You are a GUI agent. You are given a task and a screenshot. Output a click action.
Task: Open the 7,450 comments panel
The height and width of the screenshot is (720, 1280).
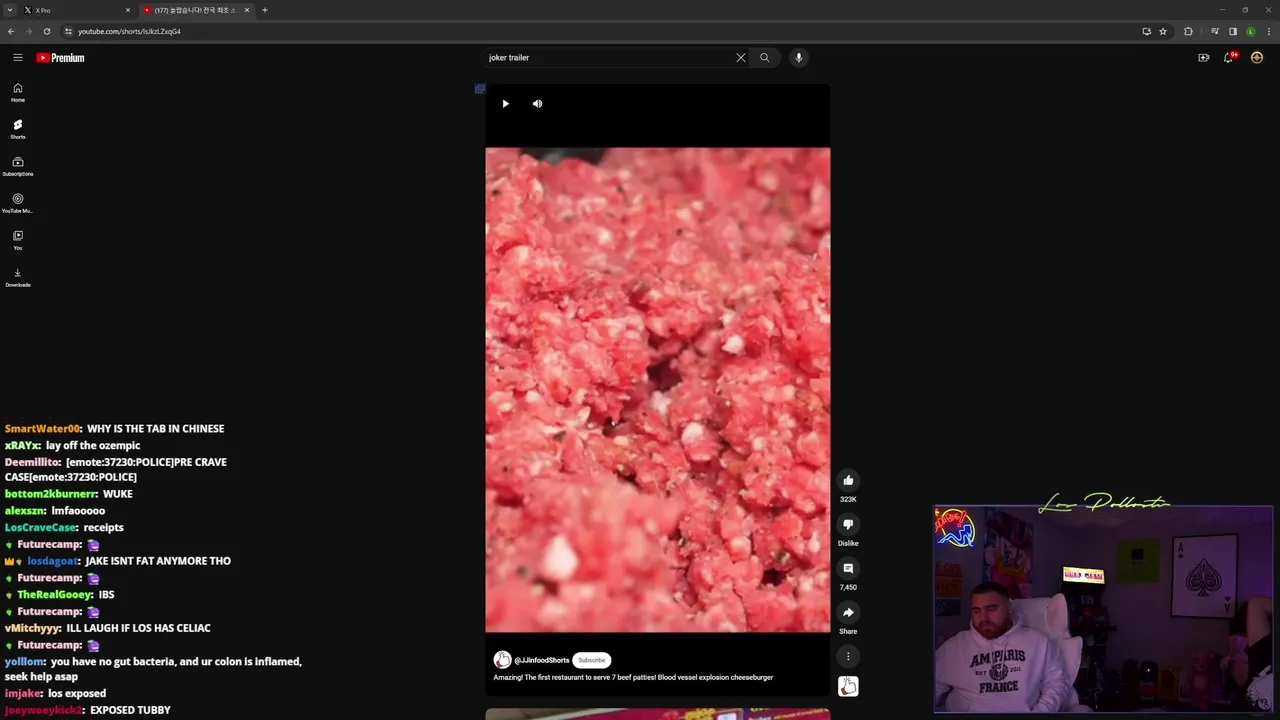[848, 569]
